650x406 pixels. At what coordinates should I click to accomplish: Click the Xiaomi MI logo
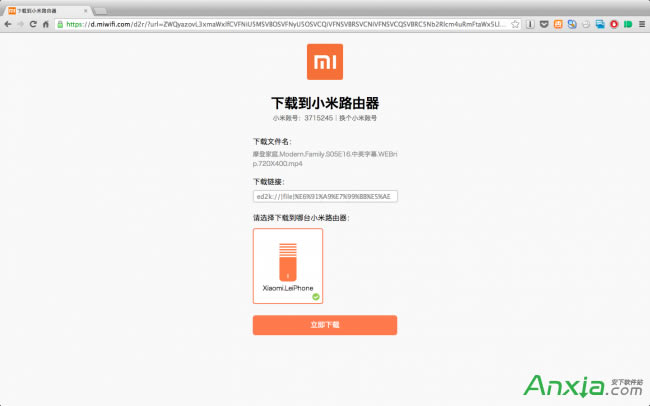[324, 62]
